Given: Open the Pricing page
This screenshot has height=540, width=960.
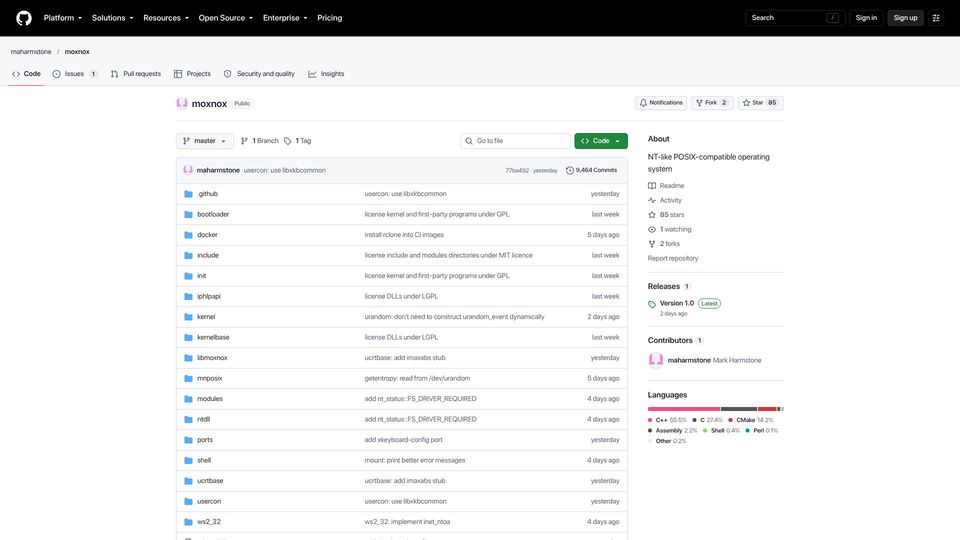Looking at the screenshot, I should pos(329,18).
